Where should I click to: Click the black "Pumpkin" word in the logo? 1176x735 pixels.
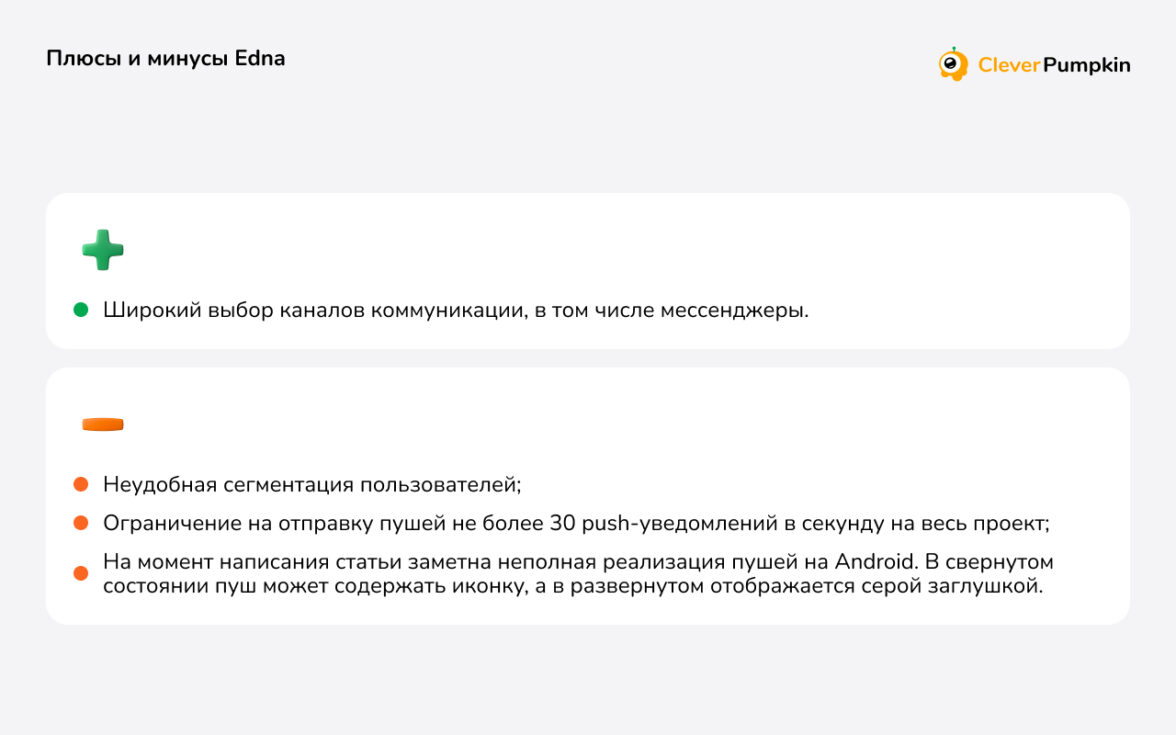pyautogui.click(x=1087, y=65)
